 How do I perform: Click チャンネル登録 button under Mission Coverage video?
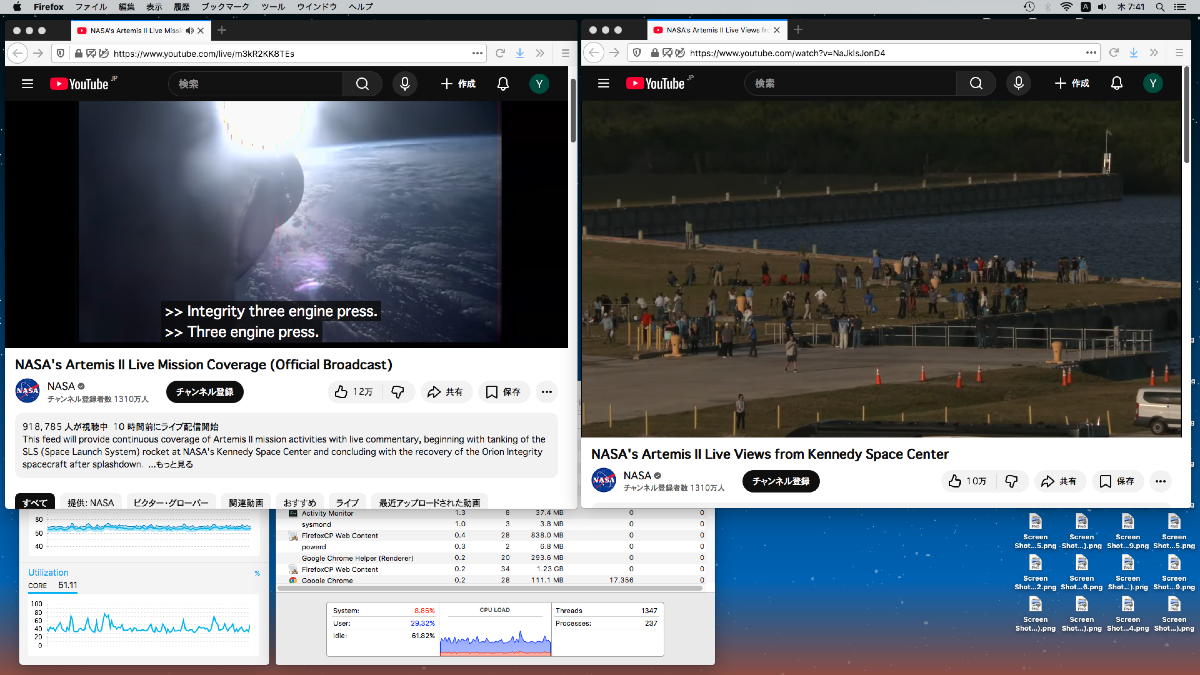204,392
